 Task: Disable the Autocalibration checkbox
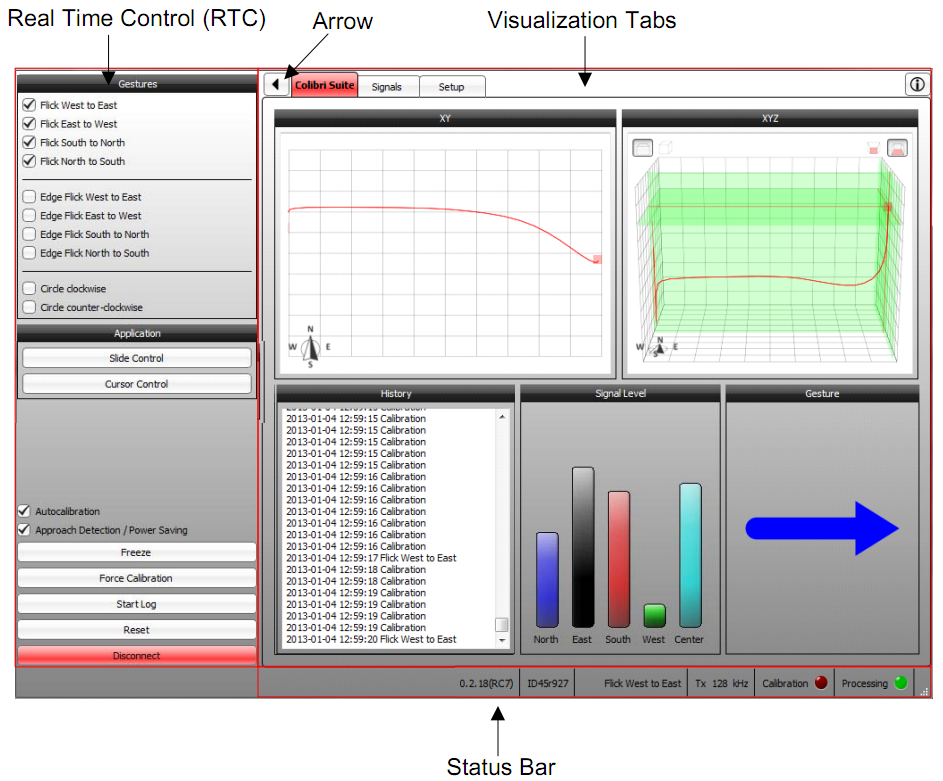[x=25, y=511]
